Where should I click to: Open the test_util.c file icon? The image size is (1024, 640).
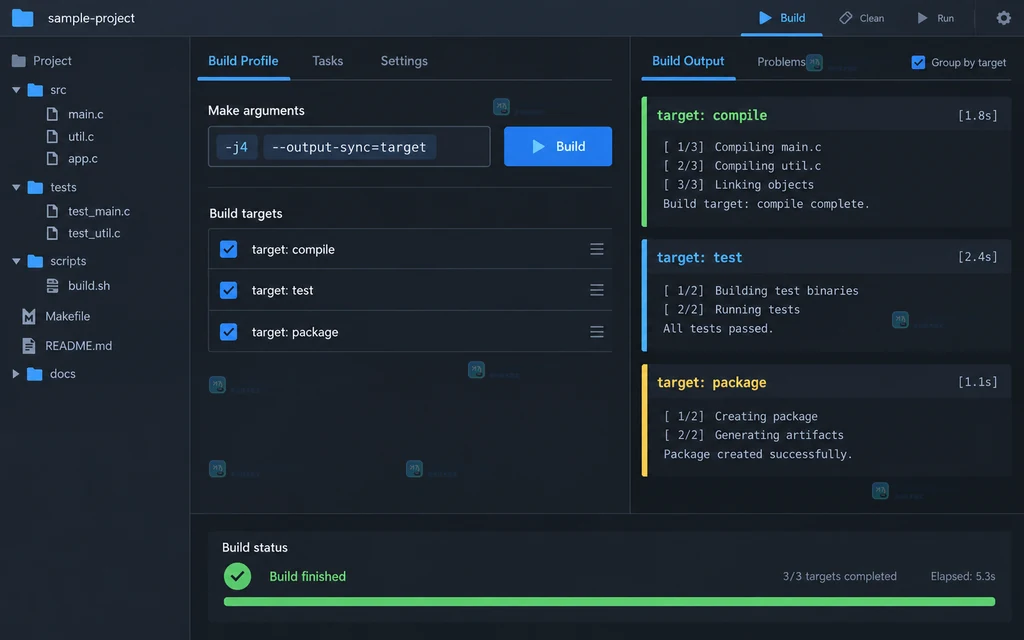coord(52,233)
